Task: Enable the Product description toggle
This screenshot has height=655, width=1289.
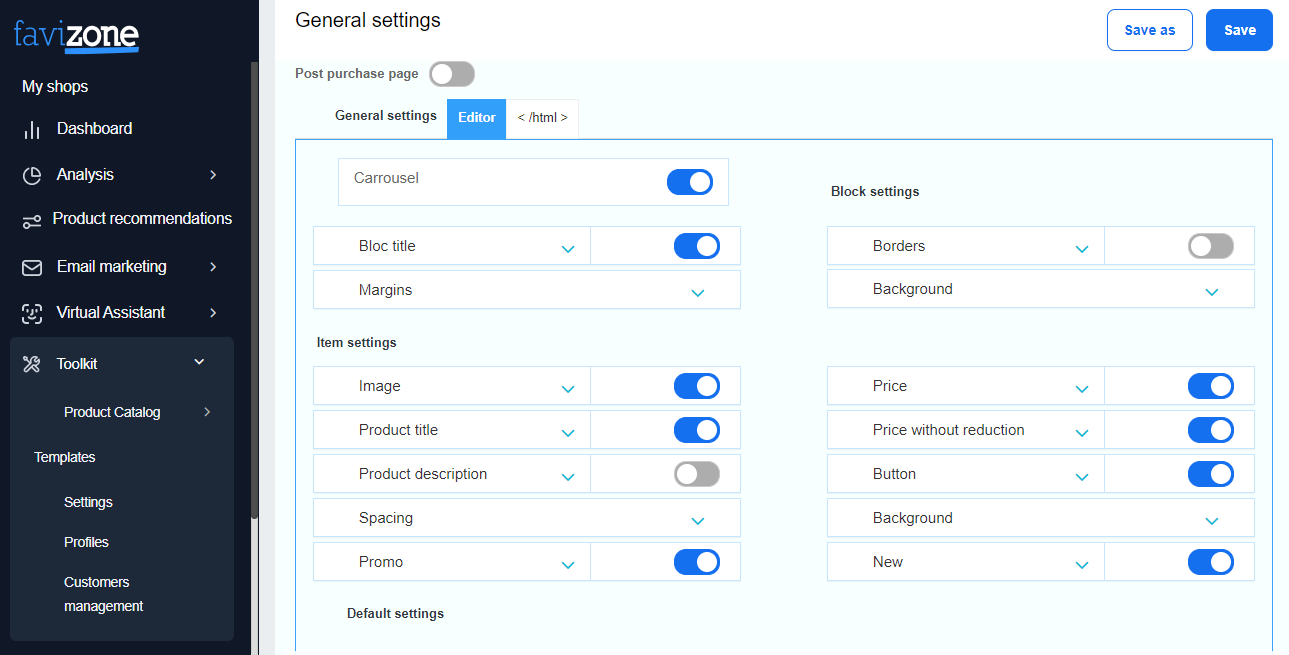Action: pos(697,474)
